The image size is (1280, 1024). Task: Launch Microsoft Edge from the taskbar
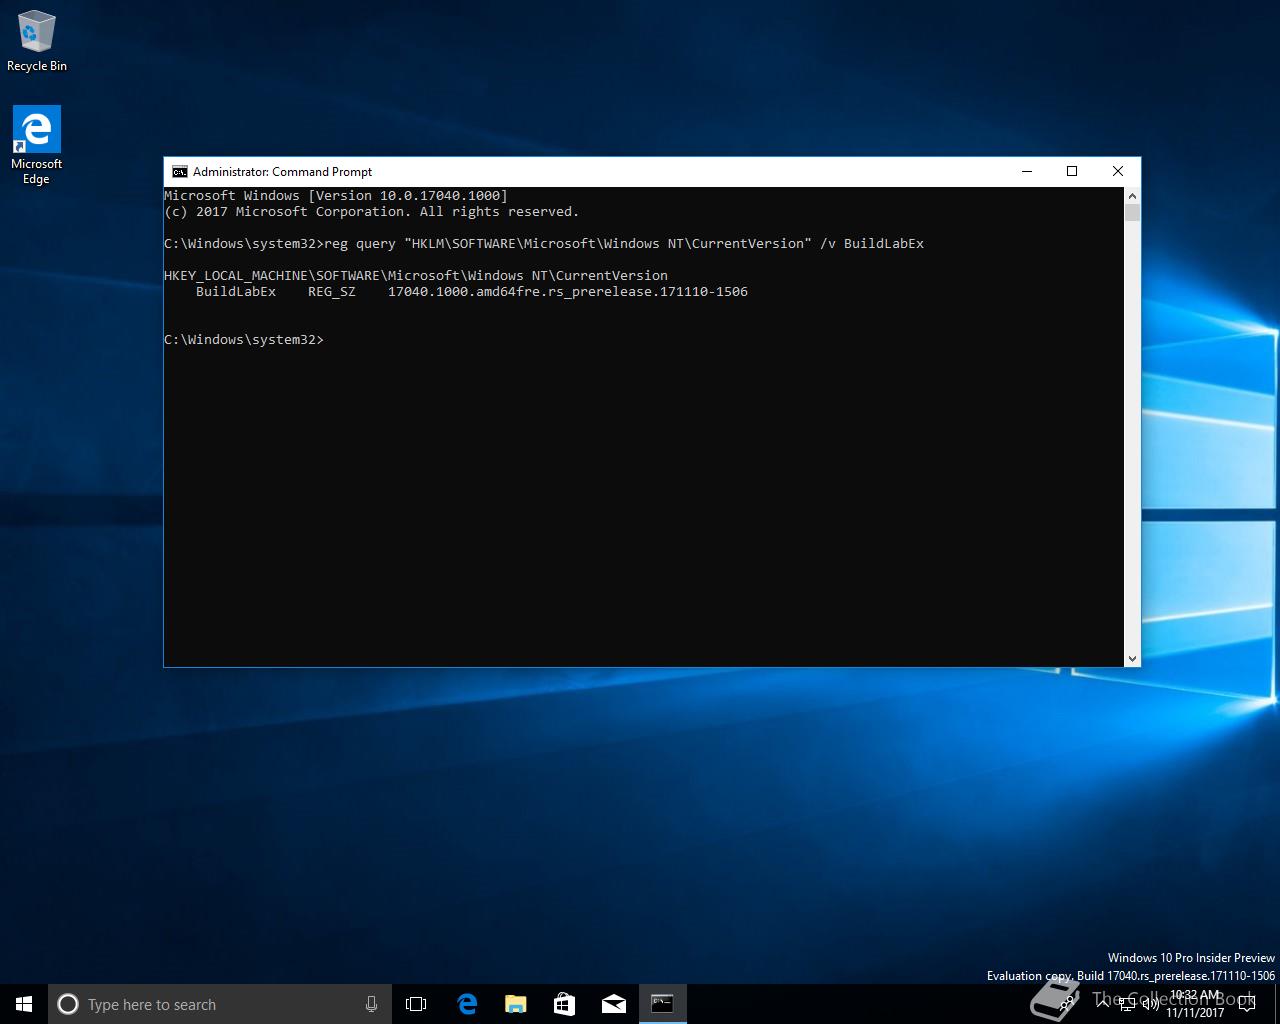click(x=466, y=1004)
